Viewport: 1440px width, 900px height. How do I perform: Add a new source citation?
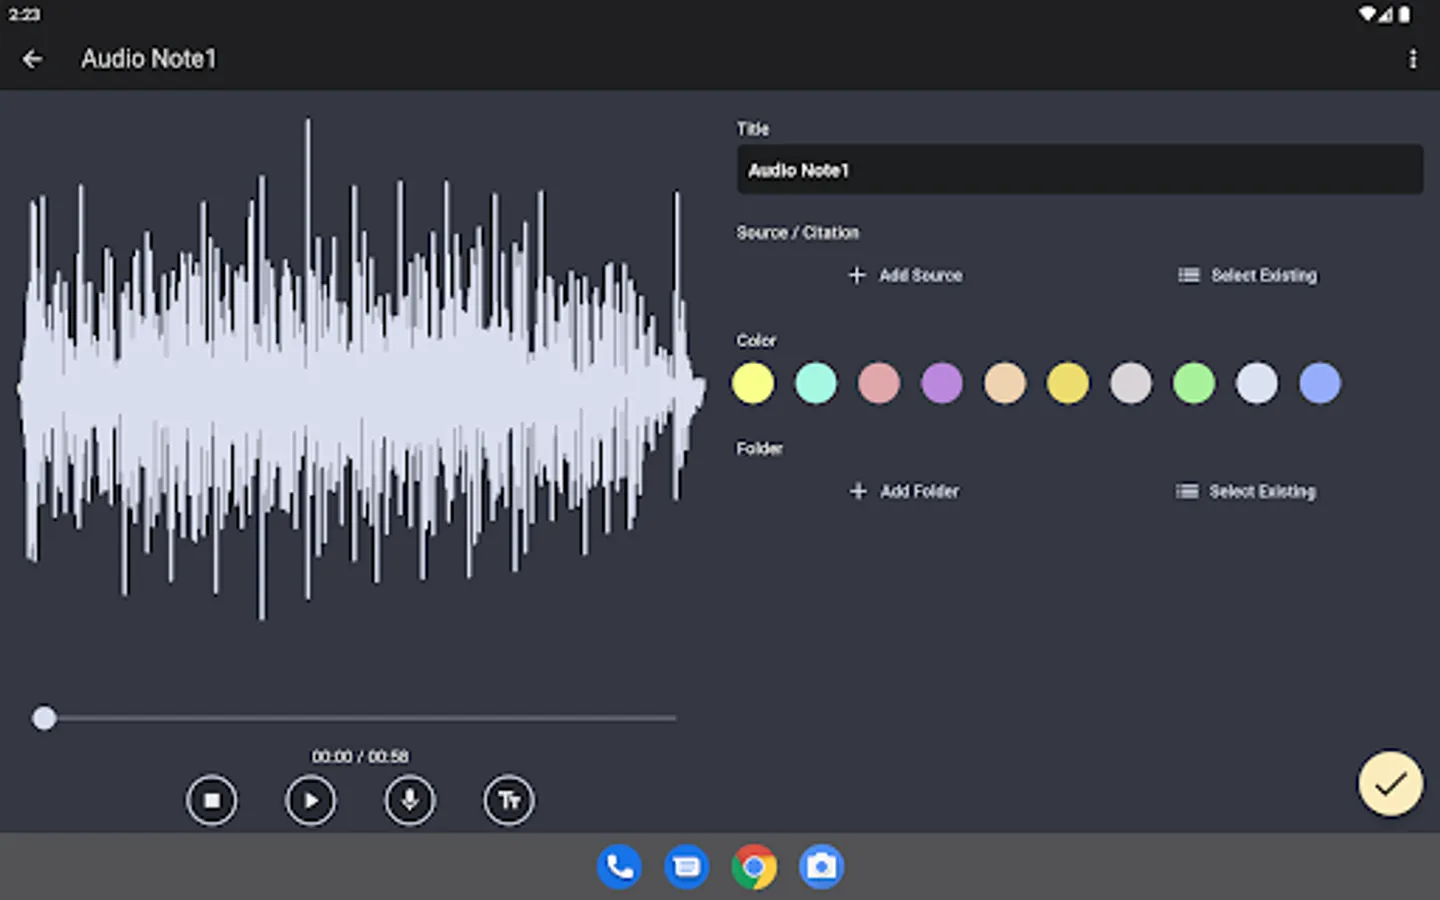pos(905,275)
